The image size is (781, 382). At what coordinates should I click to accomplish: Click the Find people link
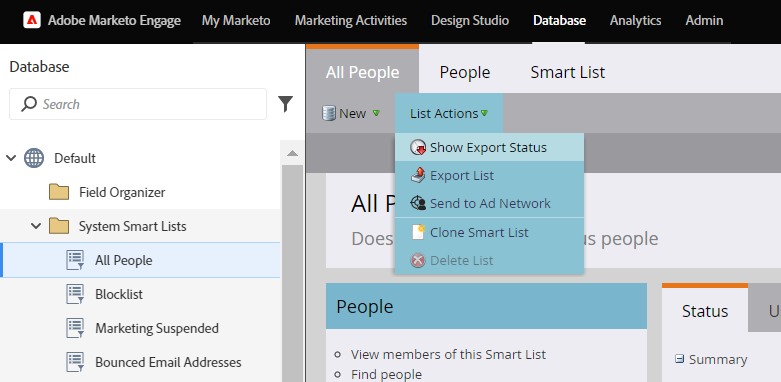[386, 374]
